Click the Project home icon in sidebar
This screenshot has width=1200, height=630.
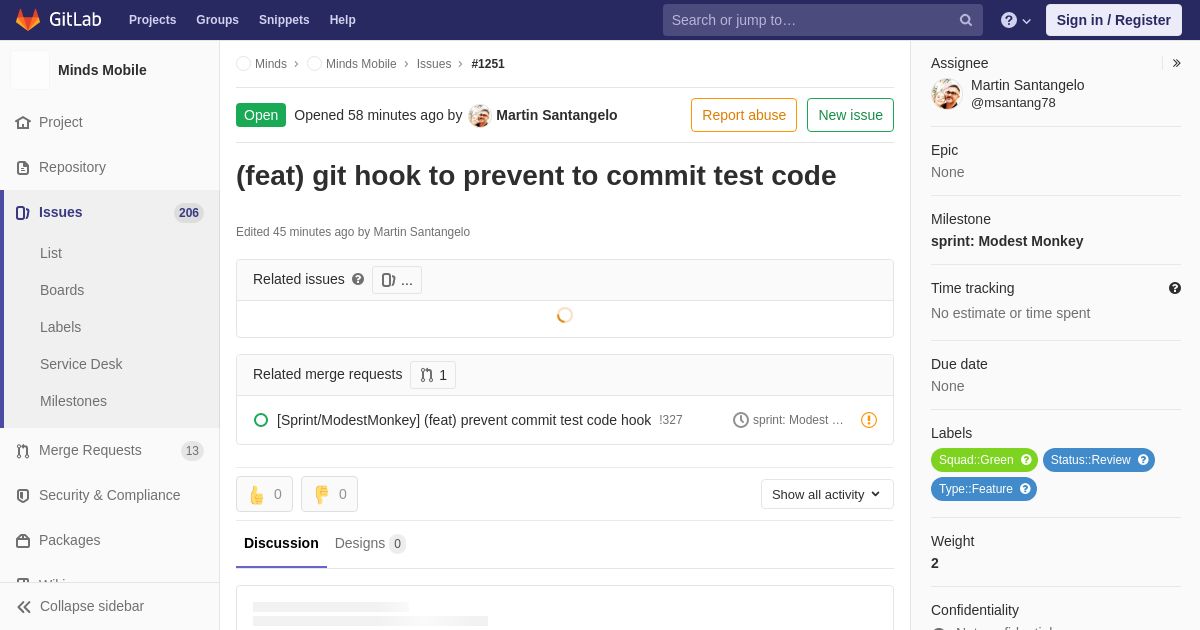(23, 122)
